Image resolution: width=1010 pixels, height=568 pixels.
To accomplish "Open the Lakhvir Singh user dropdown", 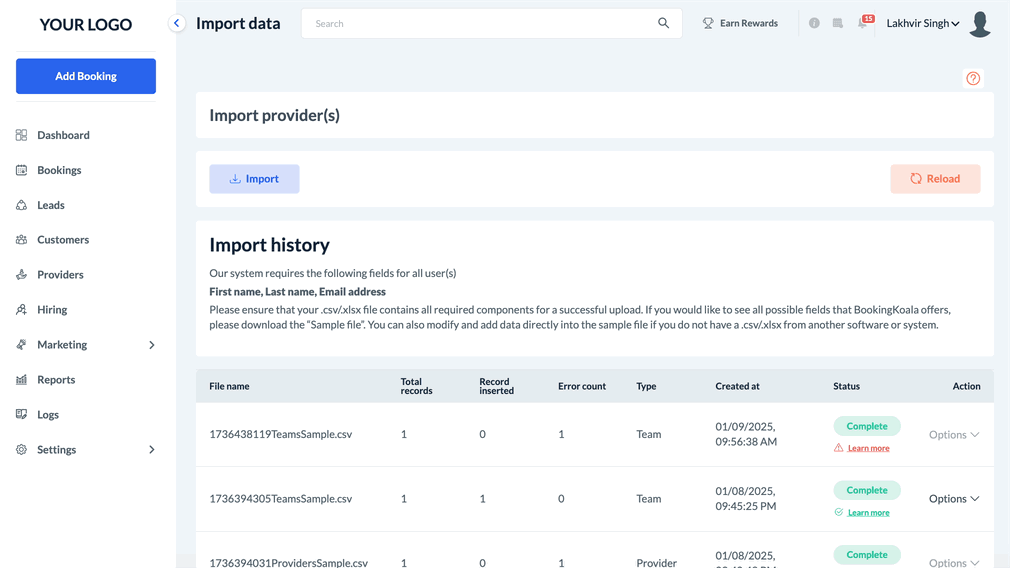I will click(x=922, y=23).
